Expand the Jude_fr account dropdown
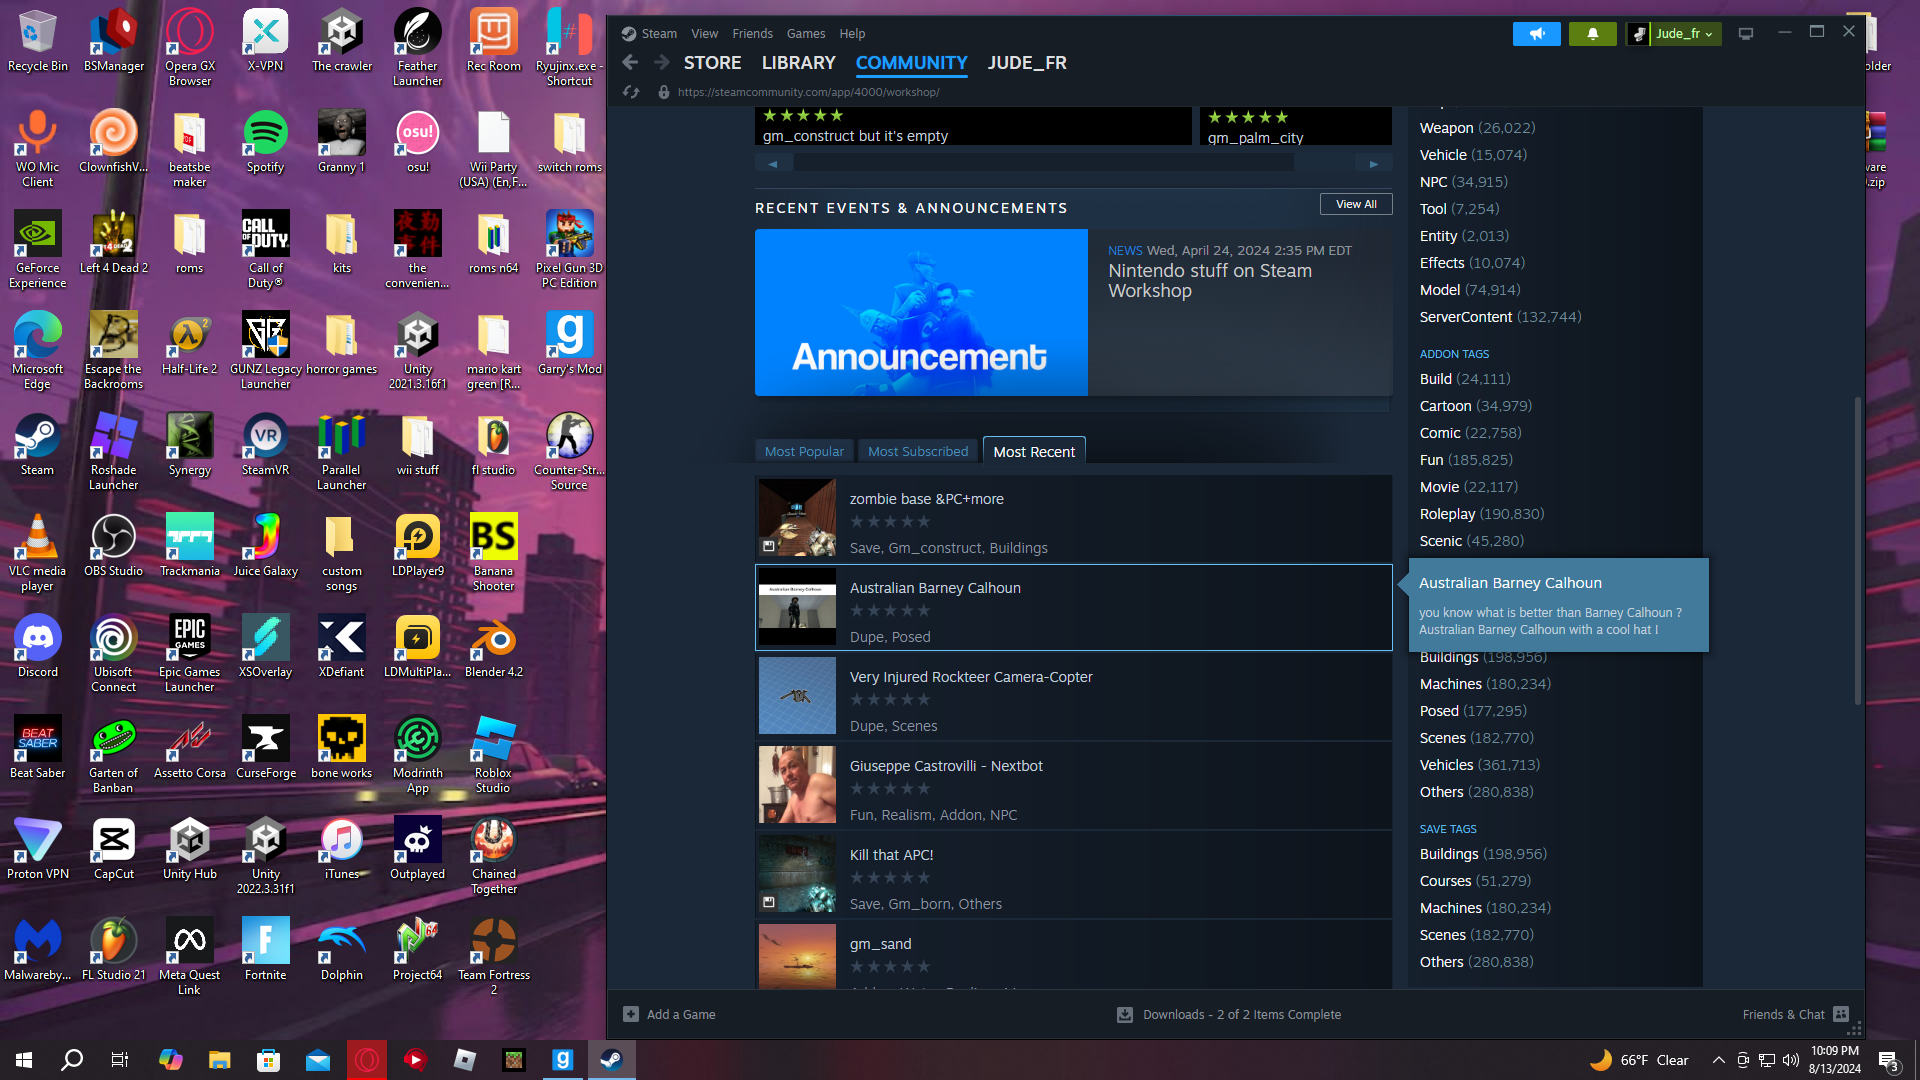 pos(1678,34)
